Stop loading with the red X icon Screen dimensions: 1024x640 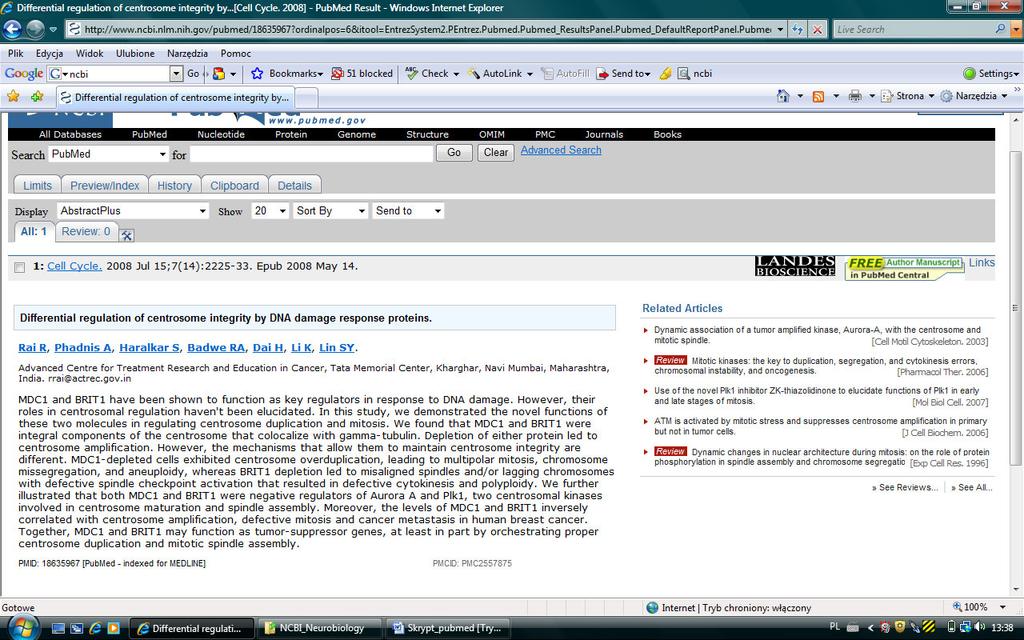tap(816, 29)
